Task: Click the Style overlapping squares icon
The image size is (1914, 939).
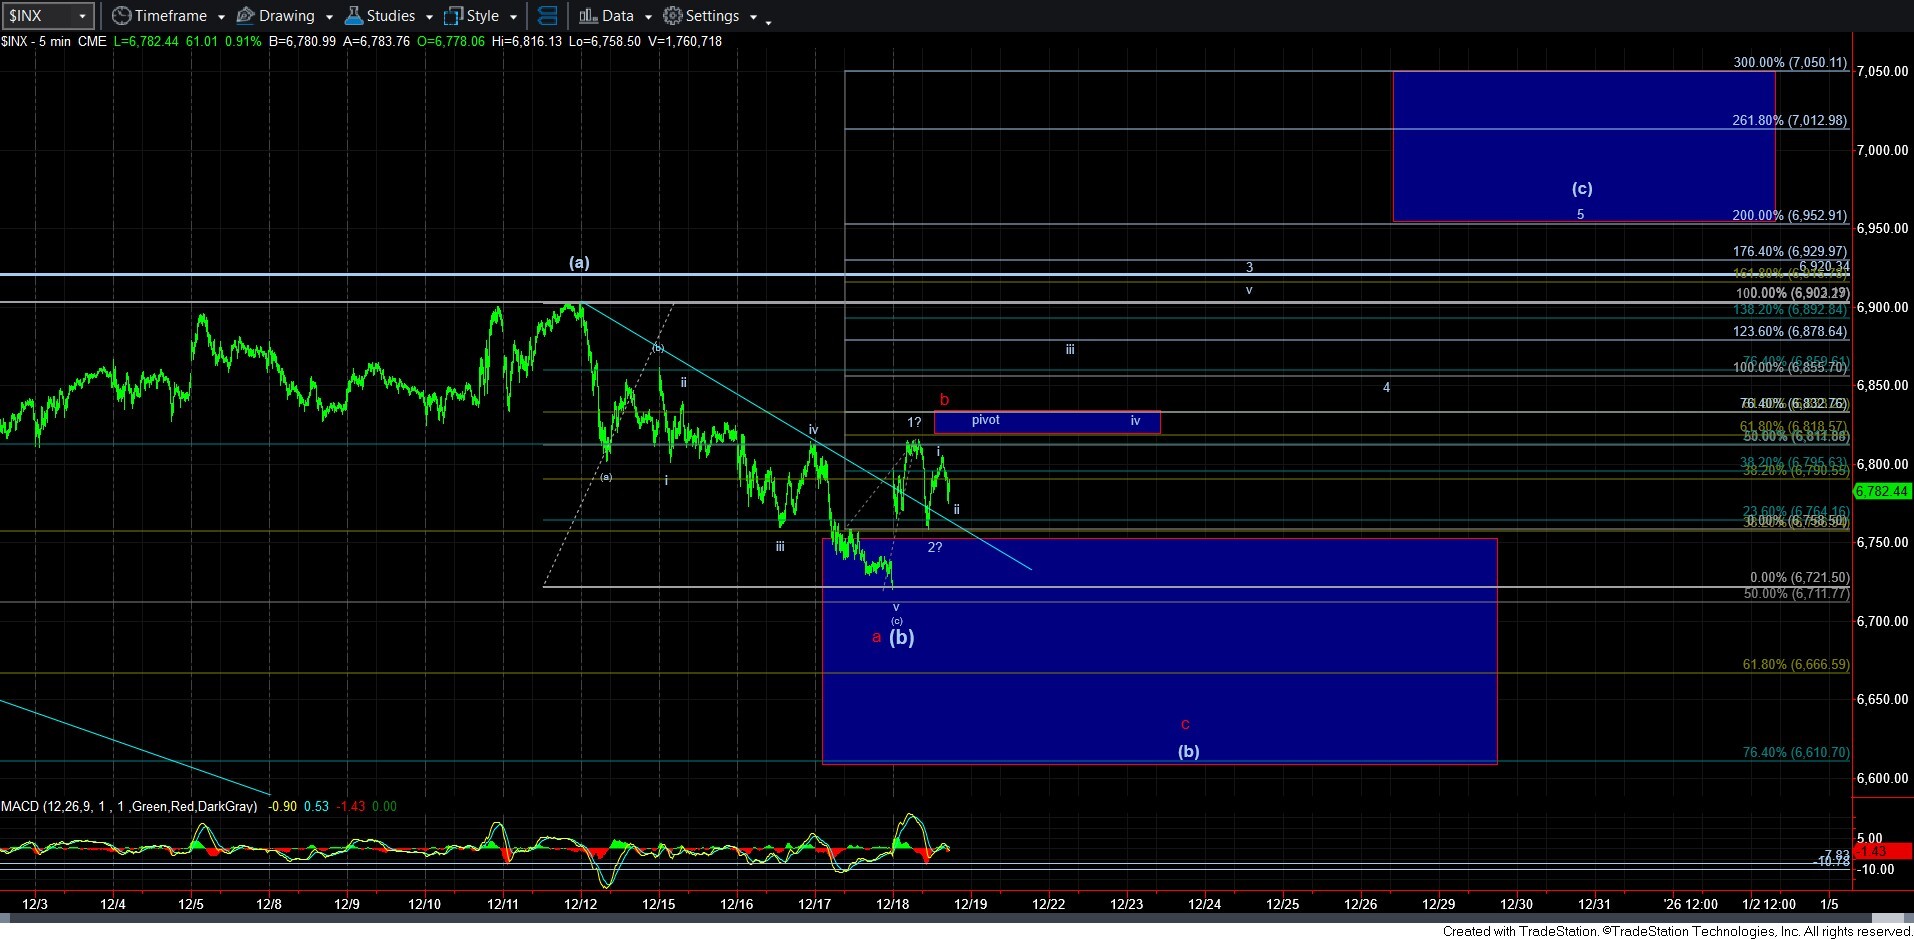Action: click(453, 16)
